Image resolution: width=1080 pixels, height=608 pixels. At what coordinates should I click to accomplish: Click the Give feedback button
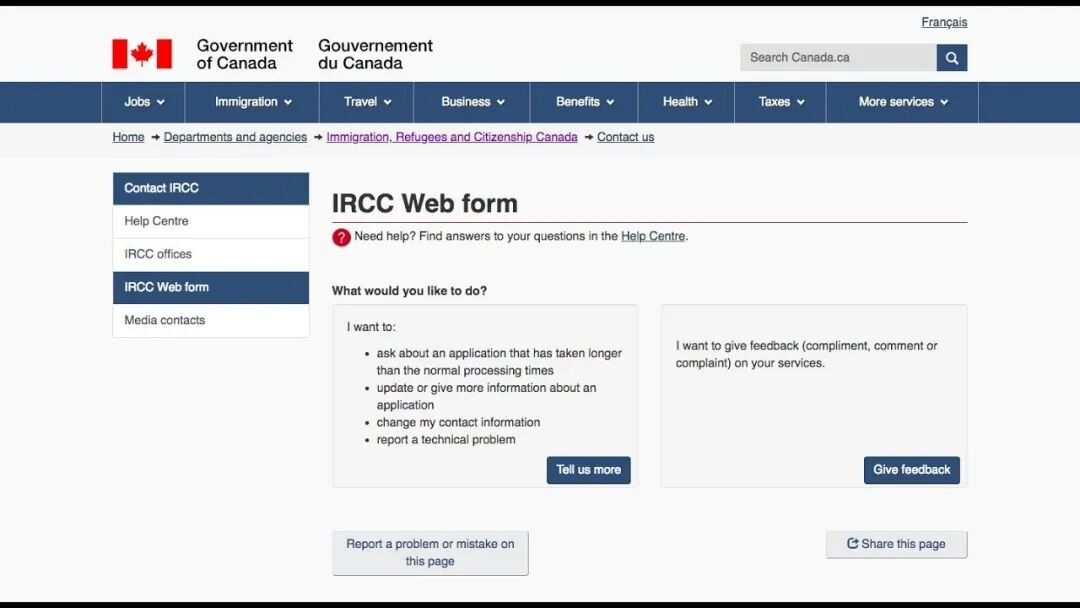click(x=911, y=470)
